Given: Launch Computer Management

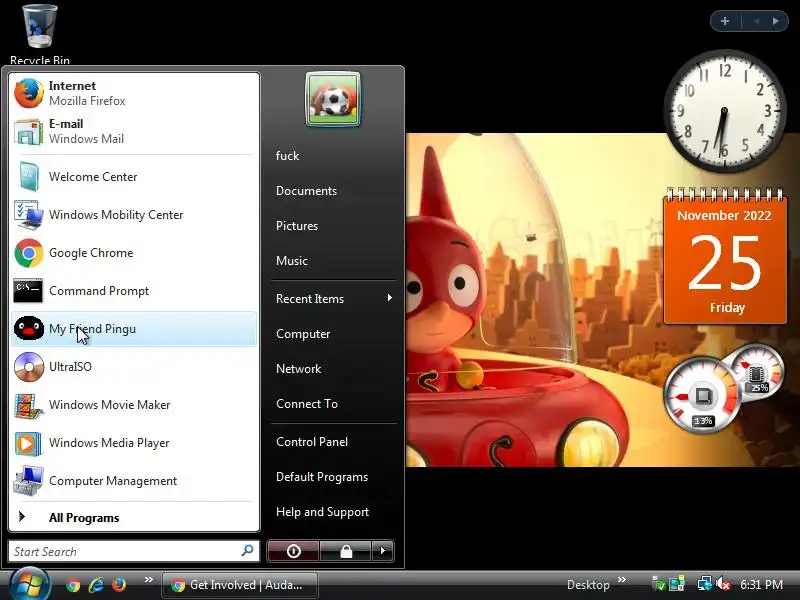Looking at the screenshot, I should (x=134, y=481).
